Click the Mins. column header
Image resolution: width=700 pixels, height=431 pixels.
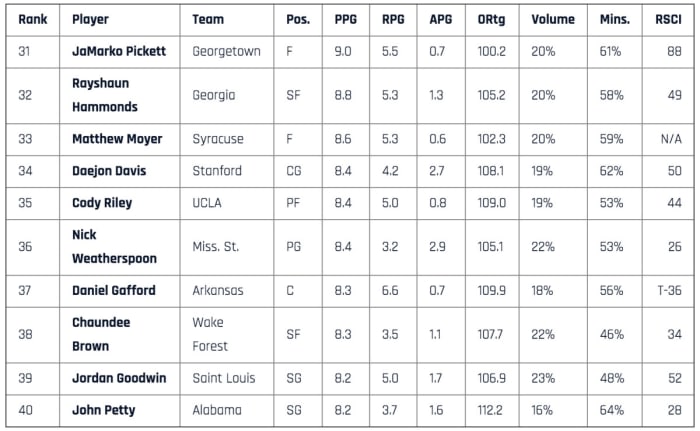tap(613, 19)
